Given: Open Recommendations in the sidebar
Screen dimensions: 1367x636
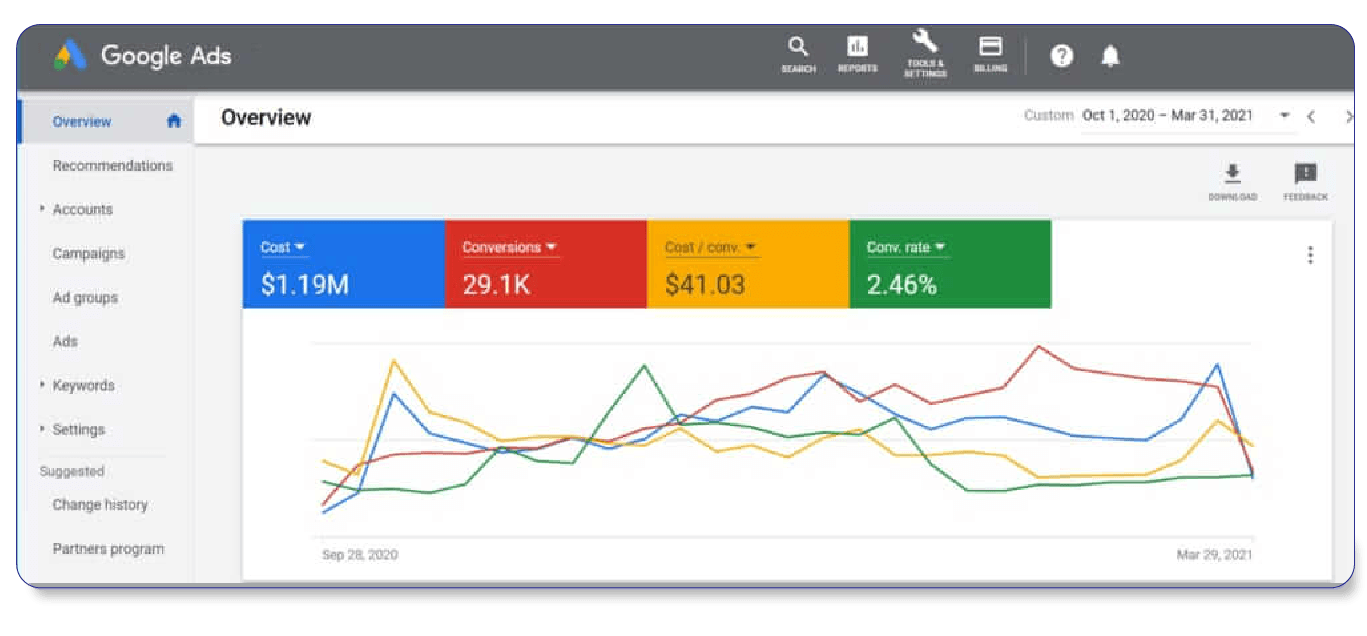Looking at the screenshot, I should [112, 165].
